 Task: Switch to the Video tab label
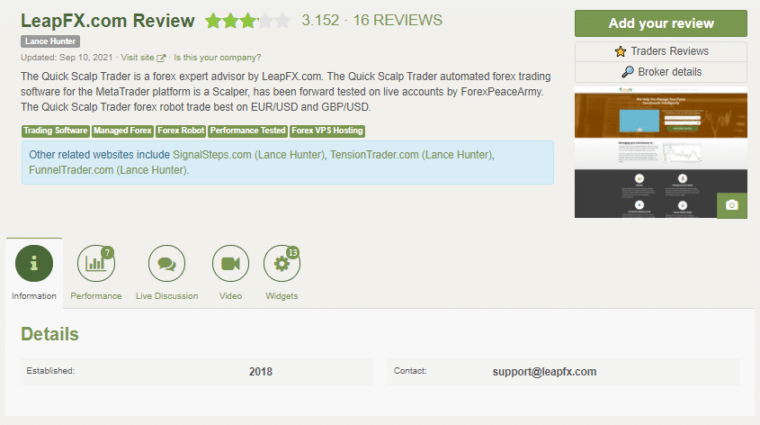(230, 296)
